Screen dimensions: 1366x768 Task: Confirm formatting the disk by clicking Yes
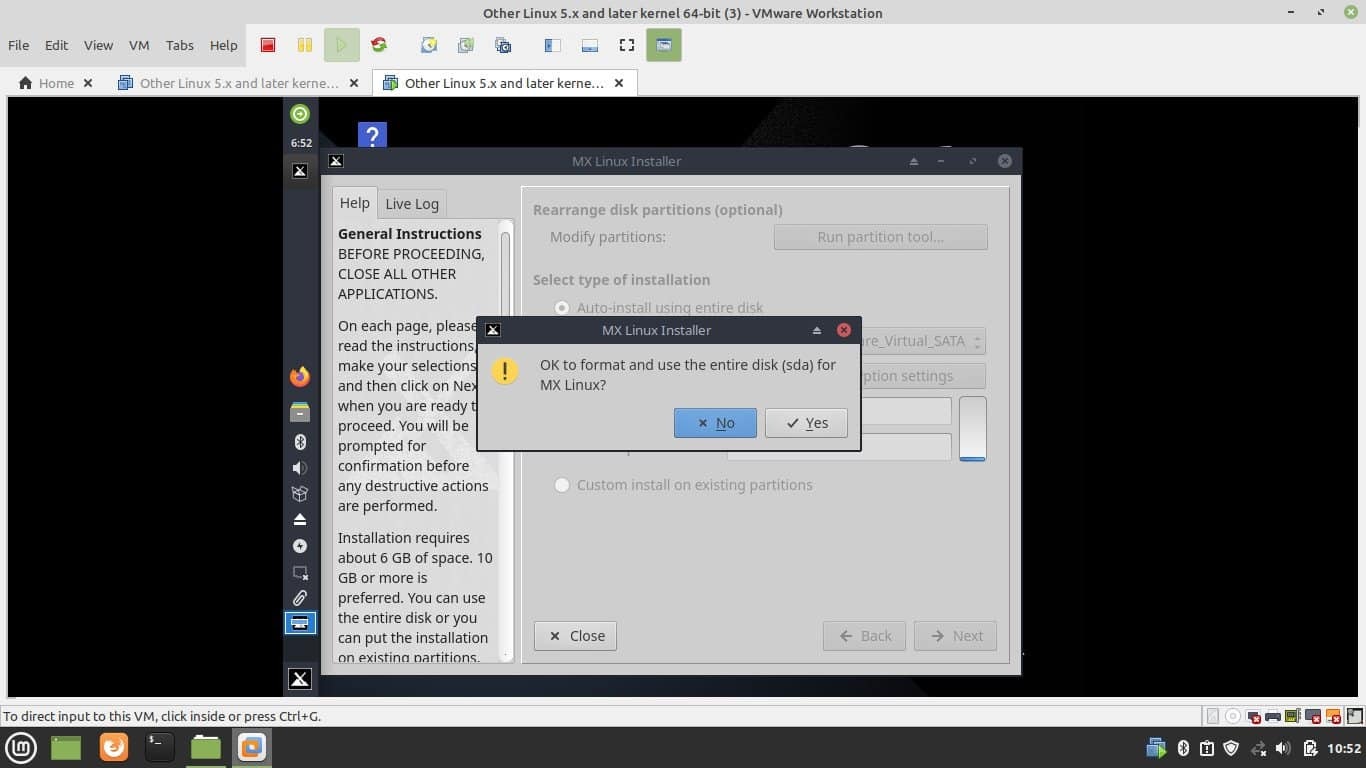[x=806, y=423]
